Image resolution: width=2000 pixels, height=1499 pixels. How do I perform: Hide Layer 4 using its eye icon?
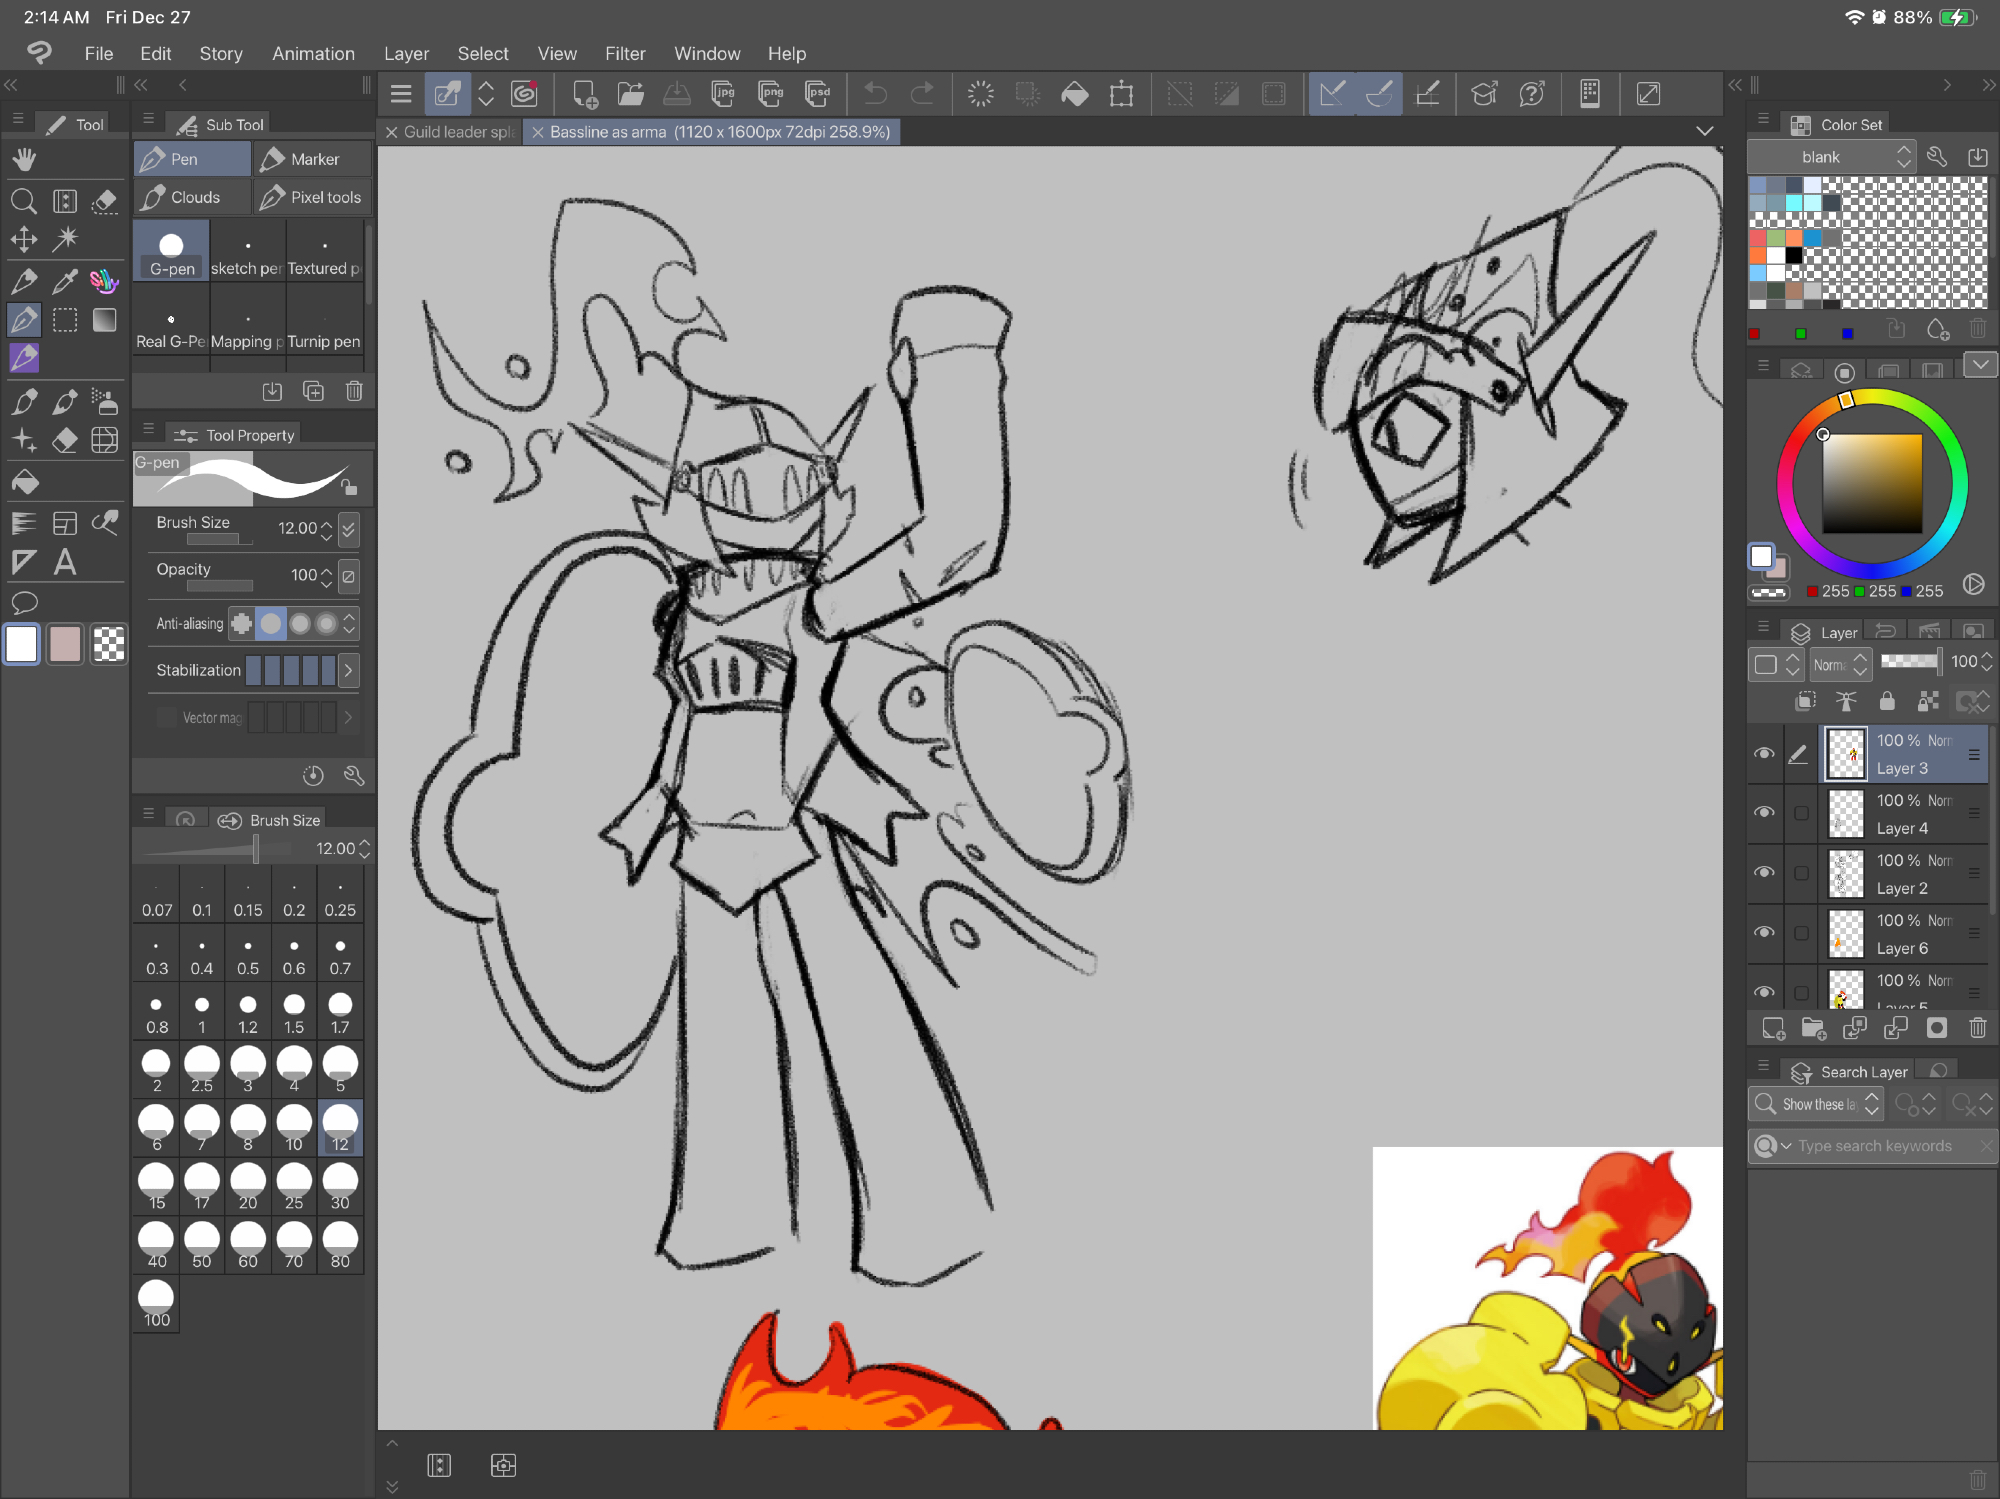[1764, 812]
